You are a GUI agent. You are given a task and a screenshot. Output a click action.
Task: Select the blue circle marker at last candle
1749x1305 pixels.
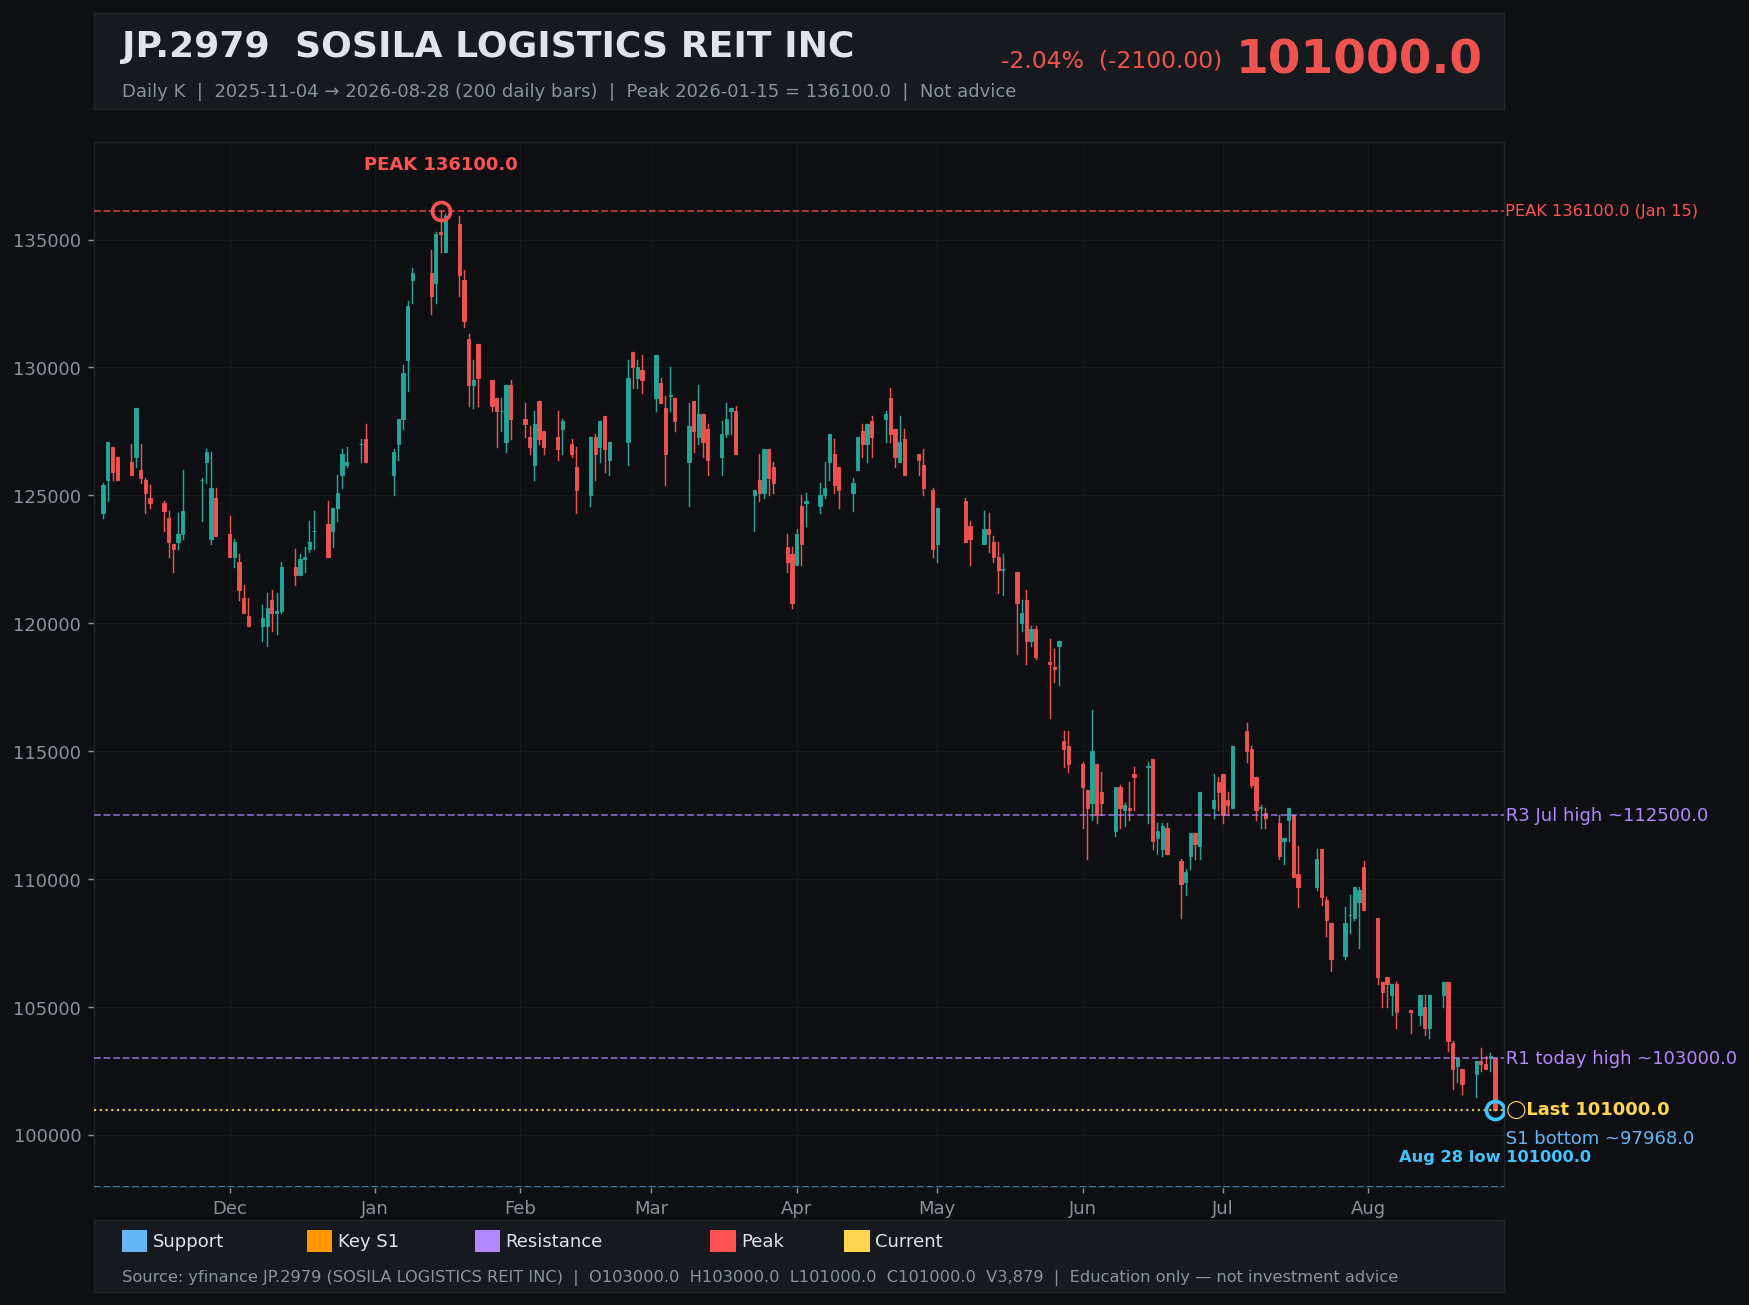click(x=1495, y=1110)
